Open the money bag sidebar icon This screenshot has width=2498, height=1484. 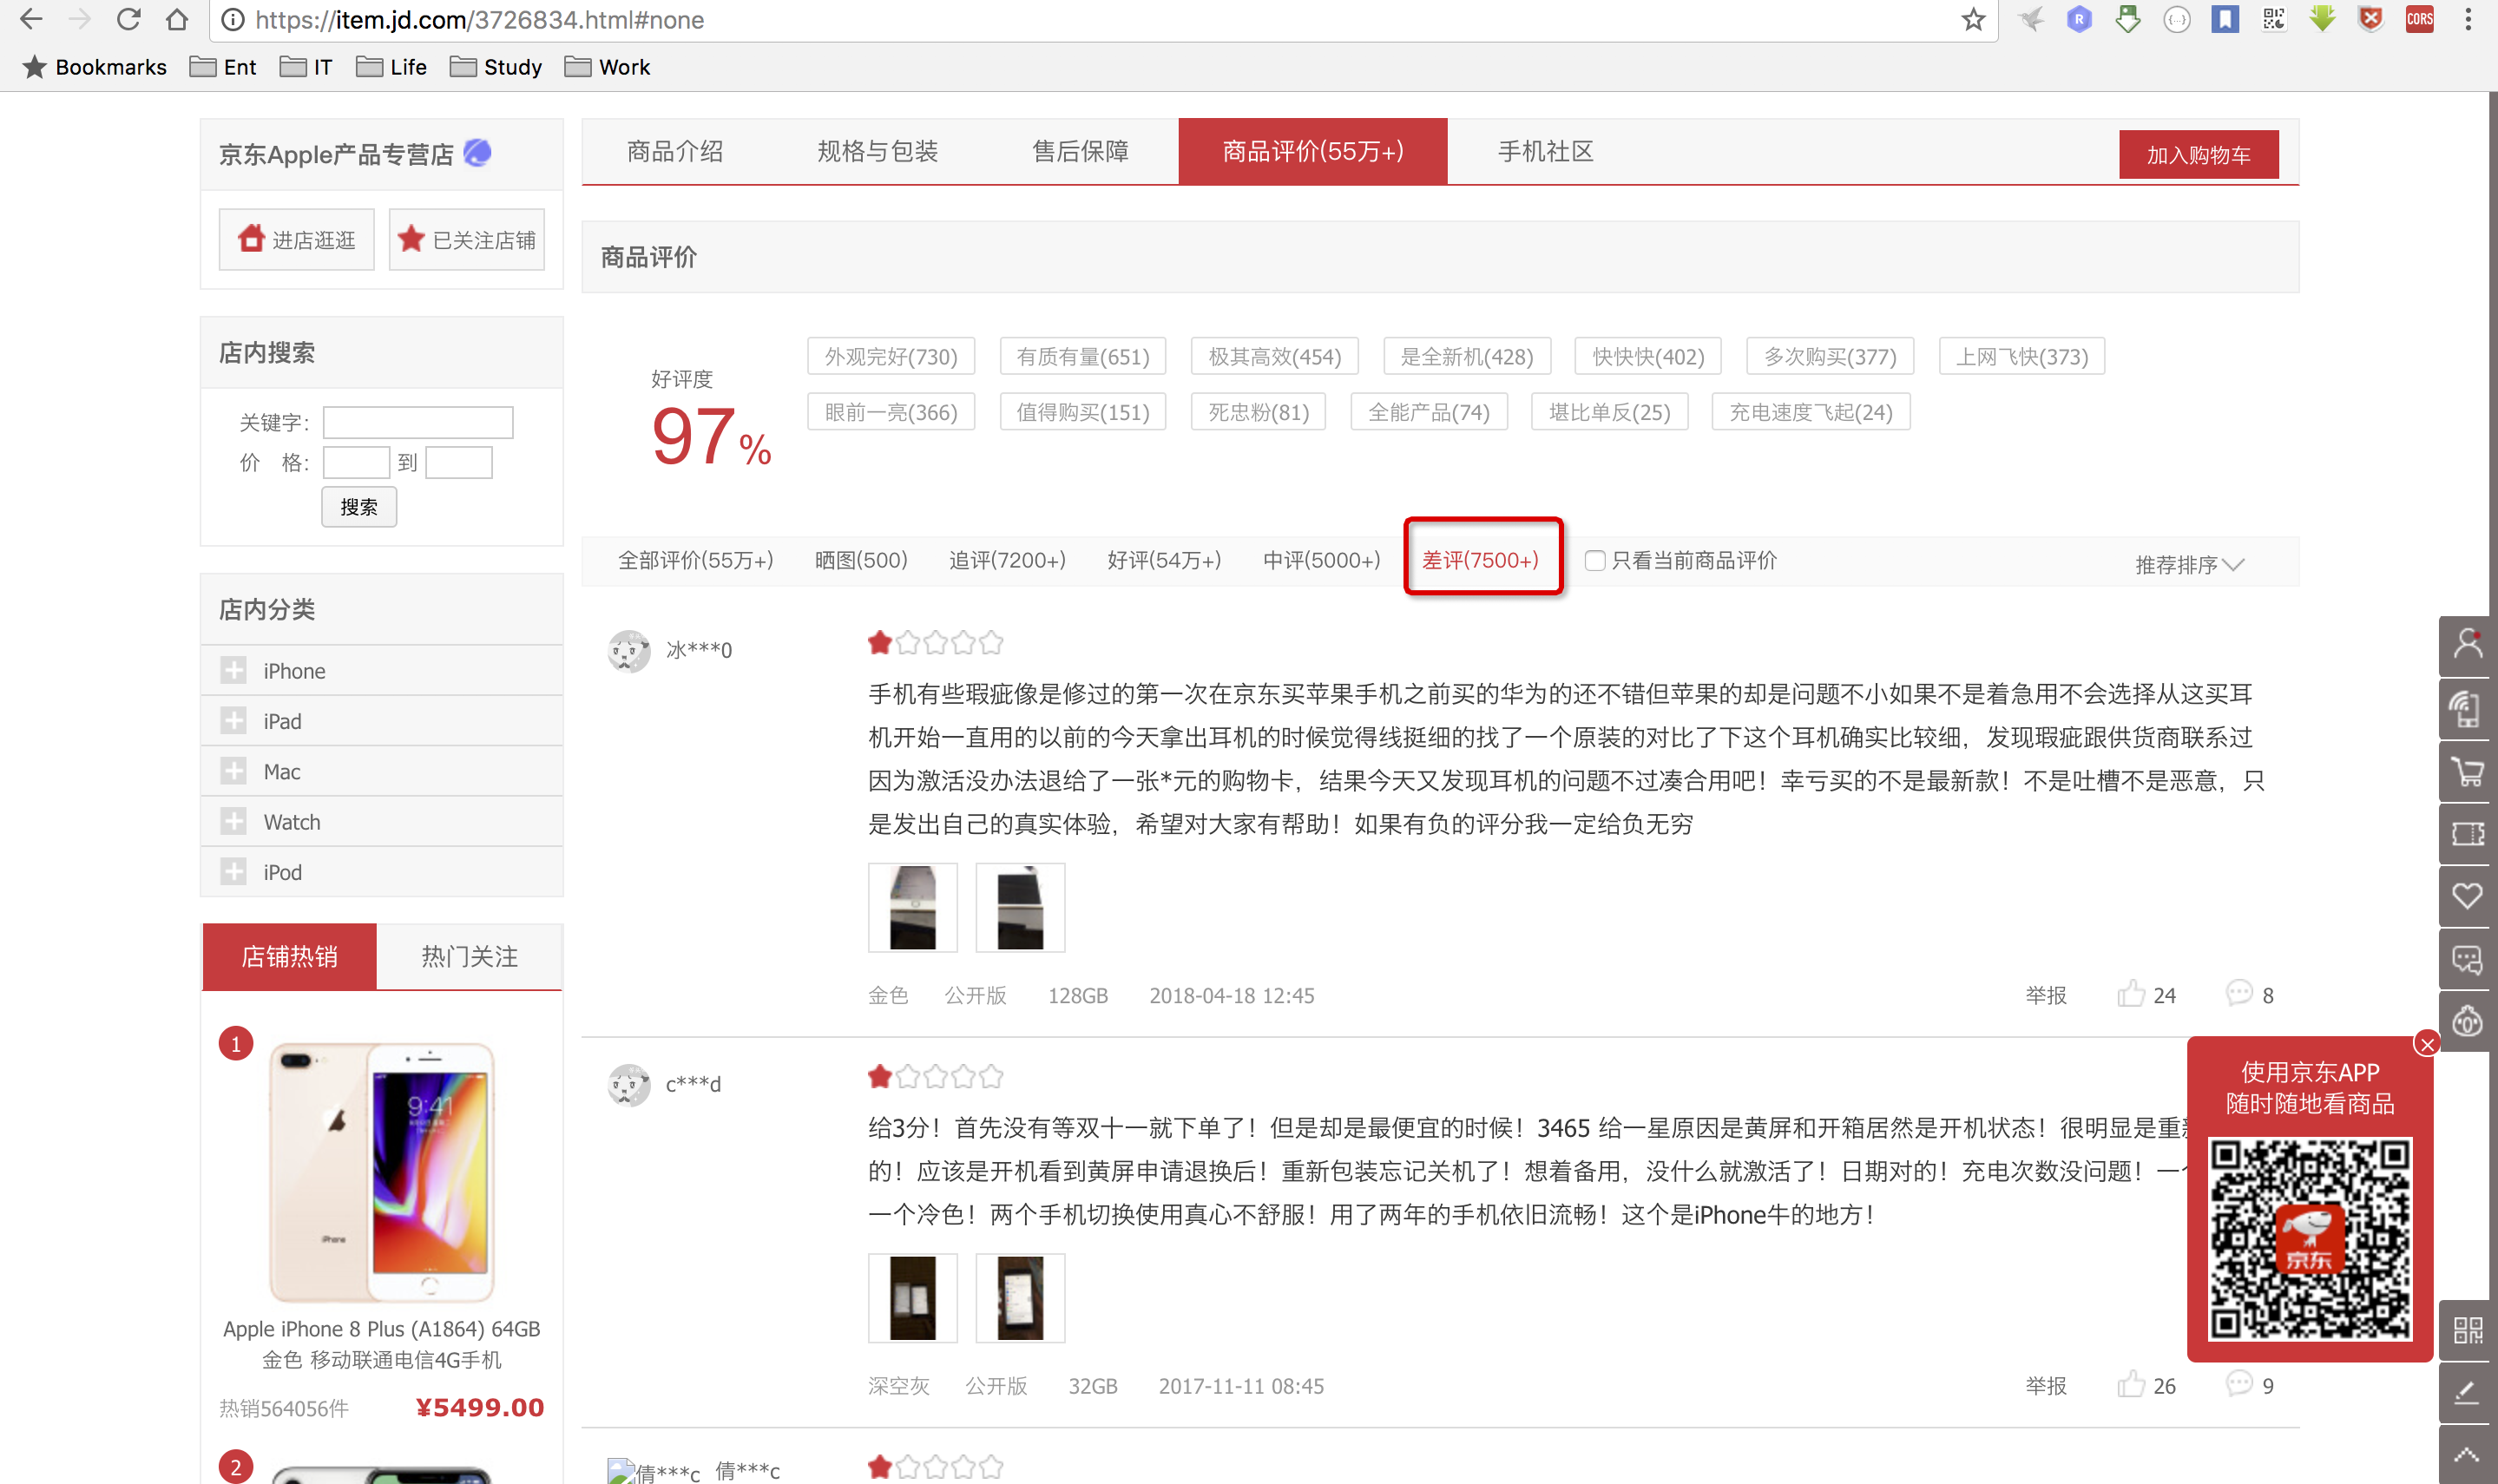point(2467,1021)
